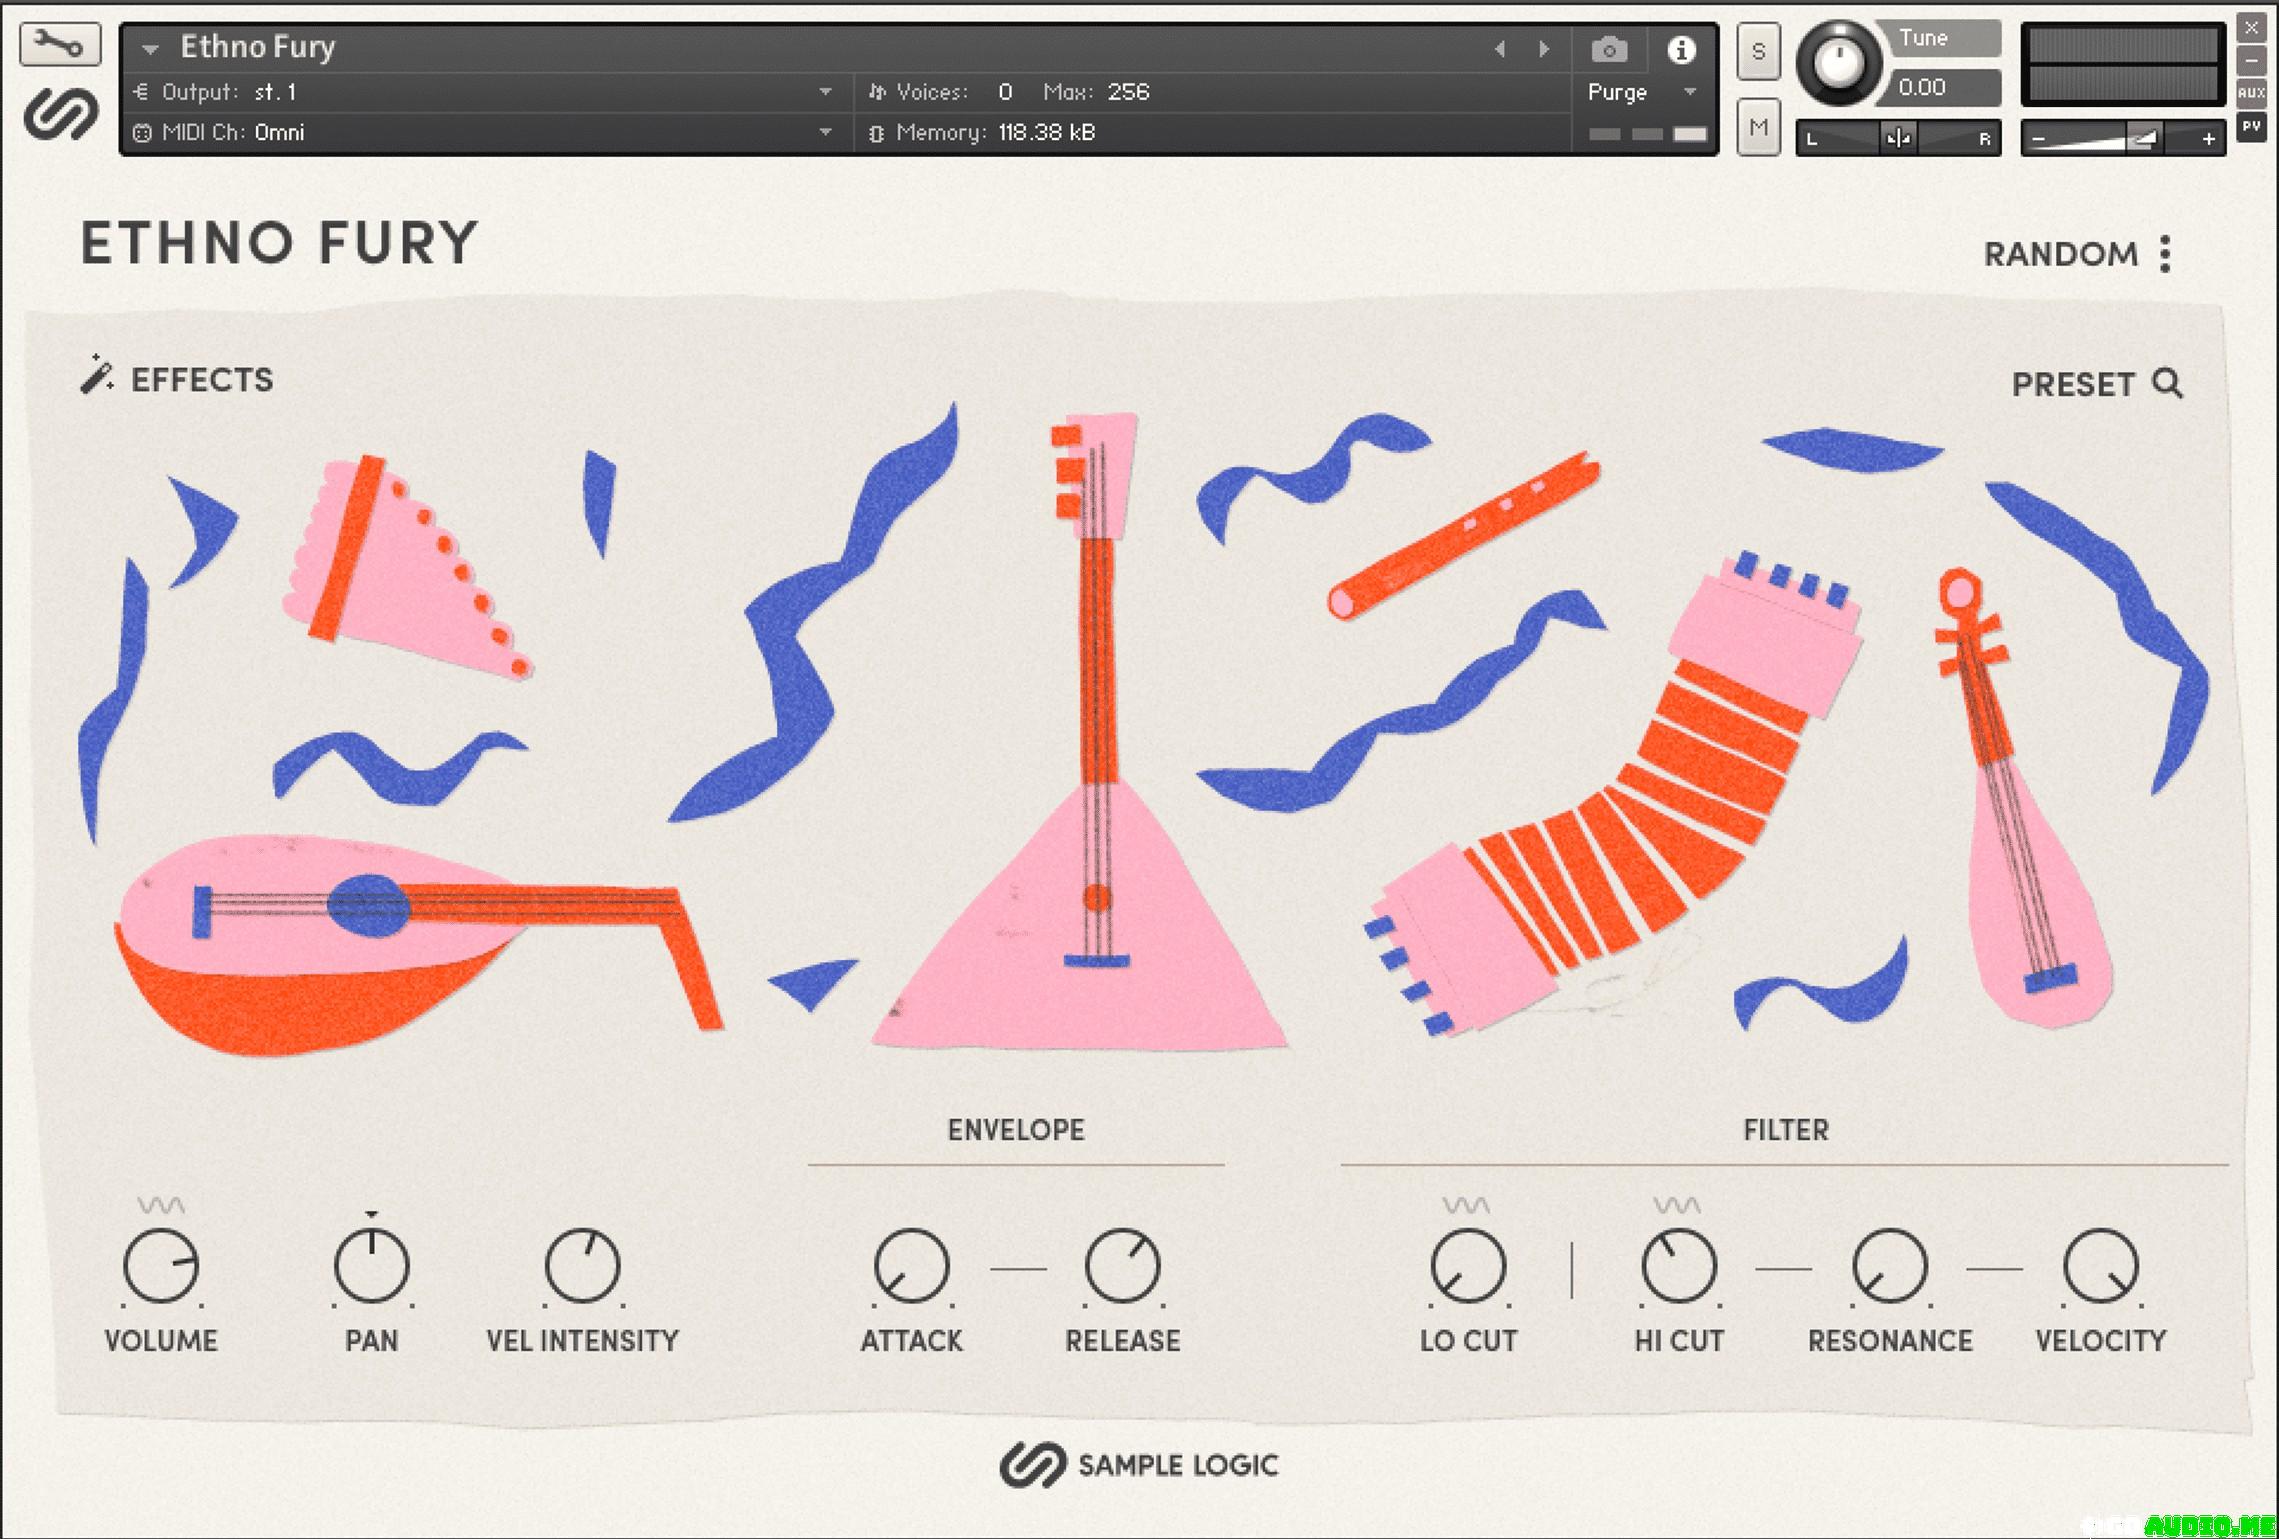This screenshot has height=1539, width=2279.
Task: Open the wrench edit-mode icon
Action: (x=60, y=44)
